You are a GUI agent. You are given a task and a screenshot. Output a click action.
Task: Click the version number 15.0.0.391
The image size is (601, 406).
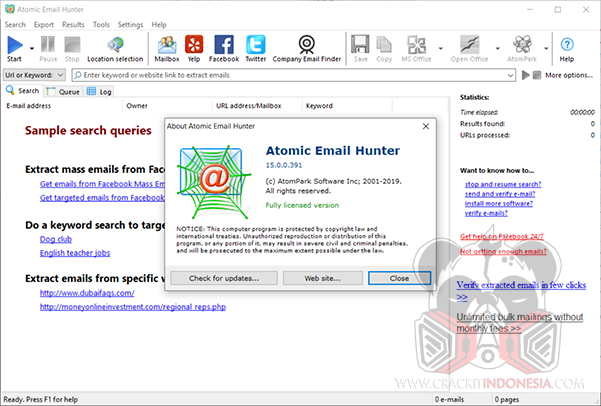(284, 165)
